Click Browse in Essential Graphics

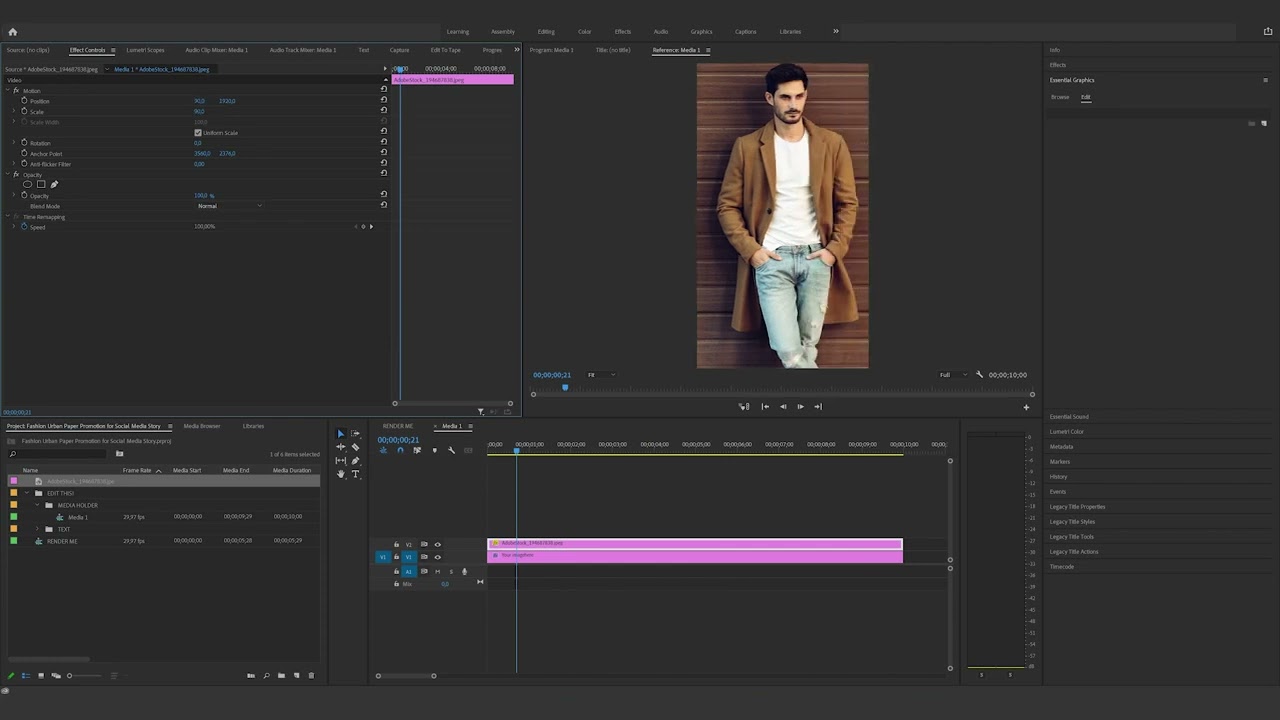pyautogui.click(x=1060, y=97)
